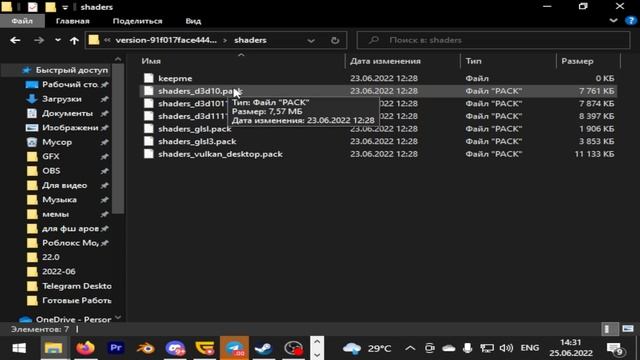The image size is (640, 360).
Task: Select the shaders_glsl.pack file
Action: tap(195, 129)
